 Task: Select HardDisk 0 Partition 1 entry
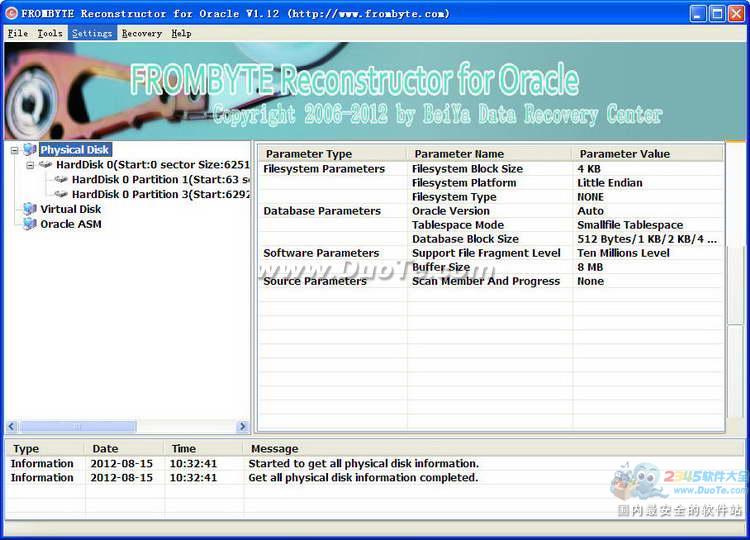[x=161, y=179]
